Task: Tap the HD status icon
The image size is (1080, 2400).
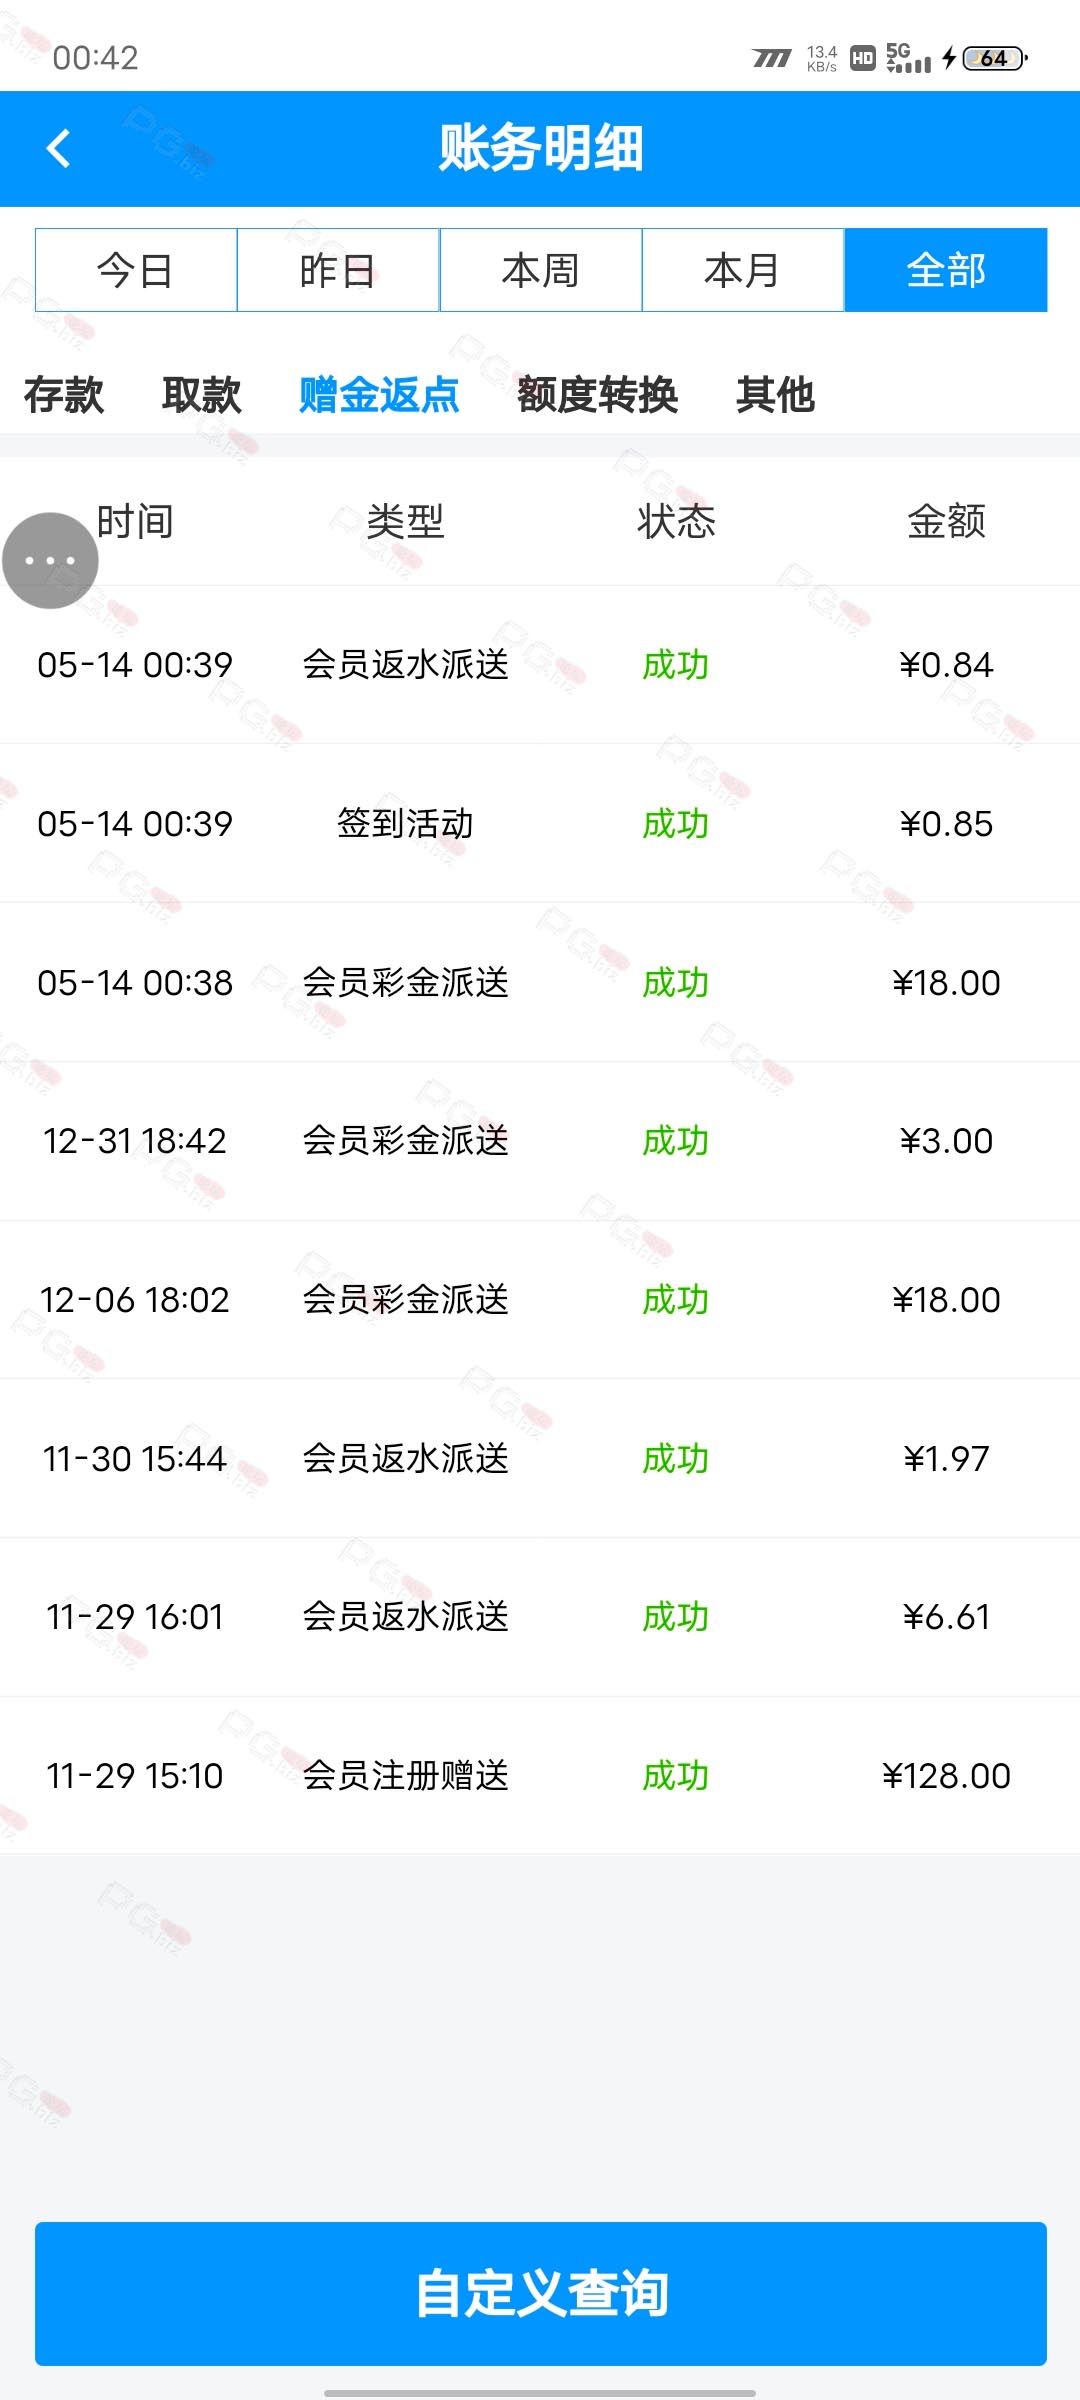Action: [863, 58]
